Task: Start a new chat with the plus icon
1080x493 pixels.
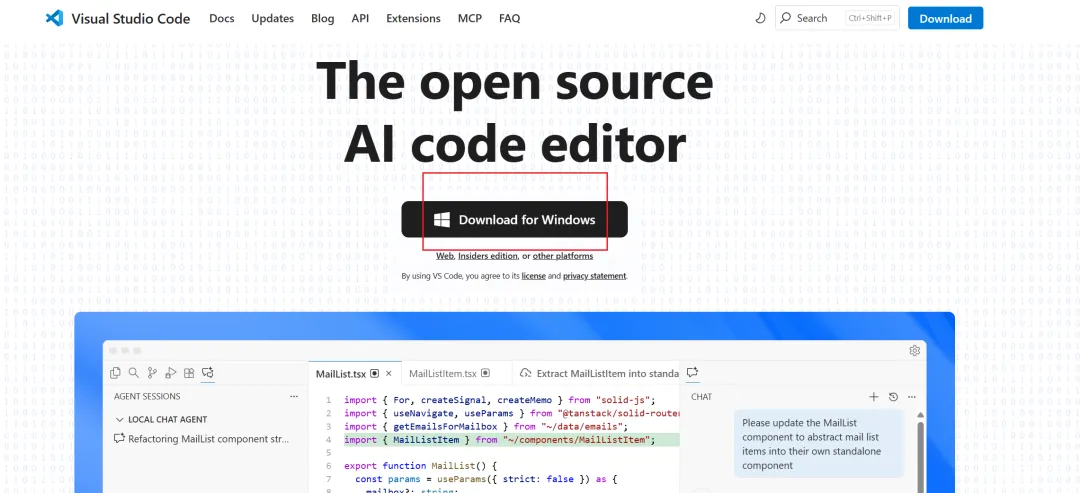Action: tap(873, 397)
